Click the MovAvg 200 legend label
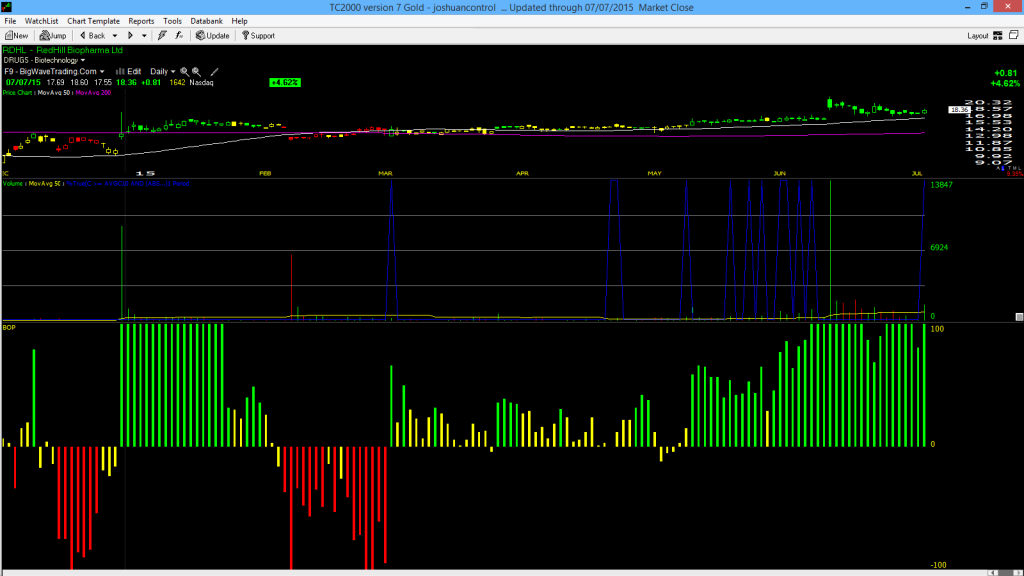The width and height of the screenshot is (1024, 576). coord(93,93)
